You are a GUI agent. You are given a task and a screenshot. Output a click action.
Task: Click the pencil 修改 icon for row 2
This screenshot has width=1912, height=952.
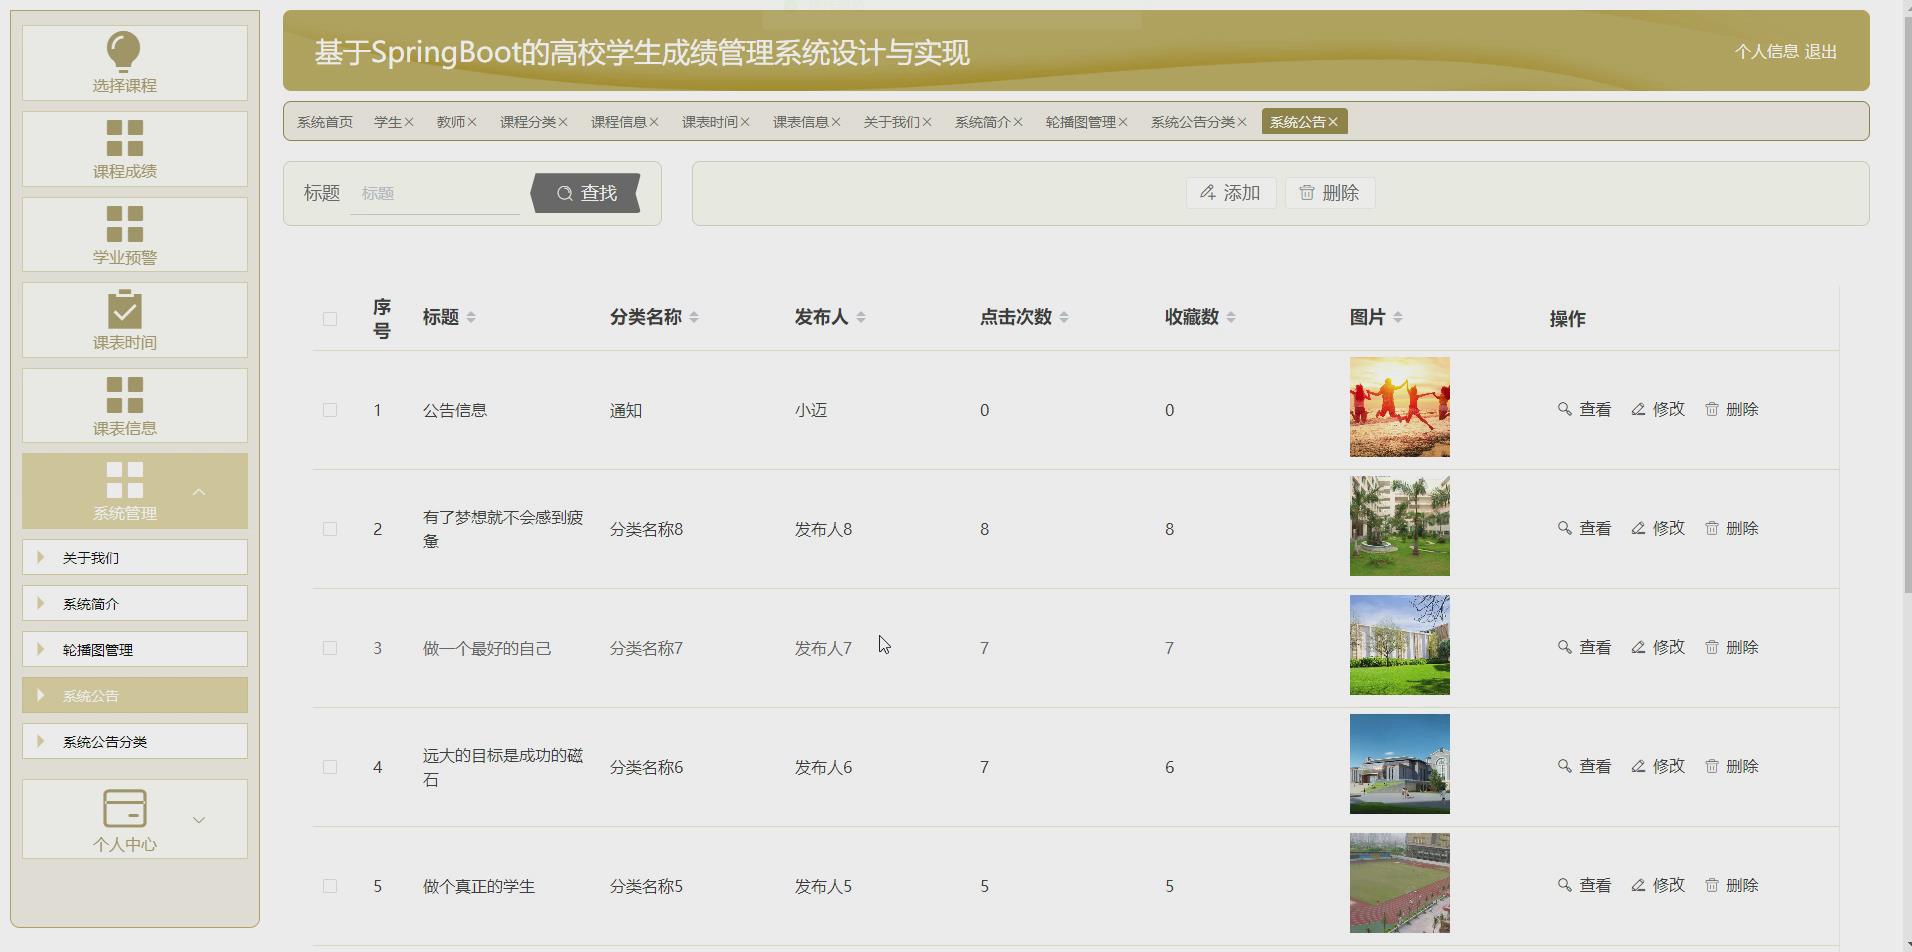click(1638, 528)
